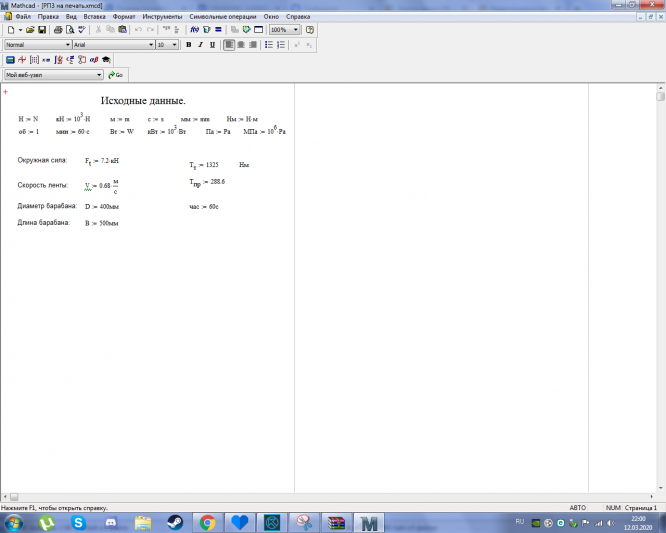
Task: Toggle right text alignment
Action: [x=253, y=45]
